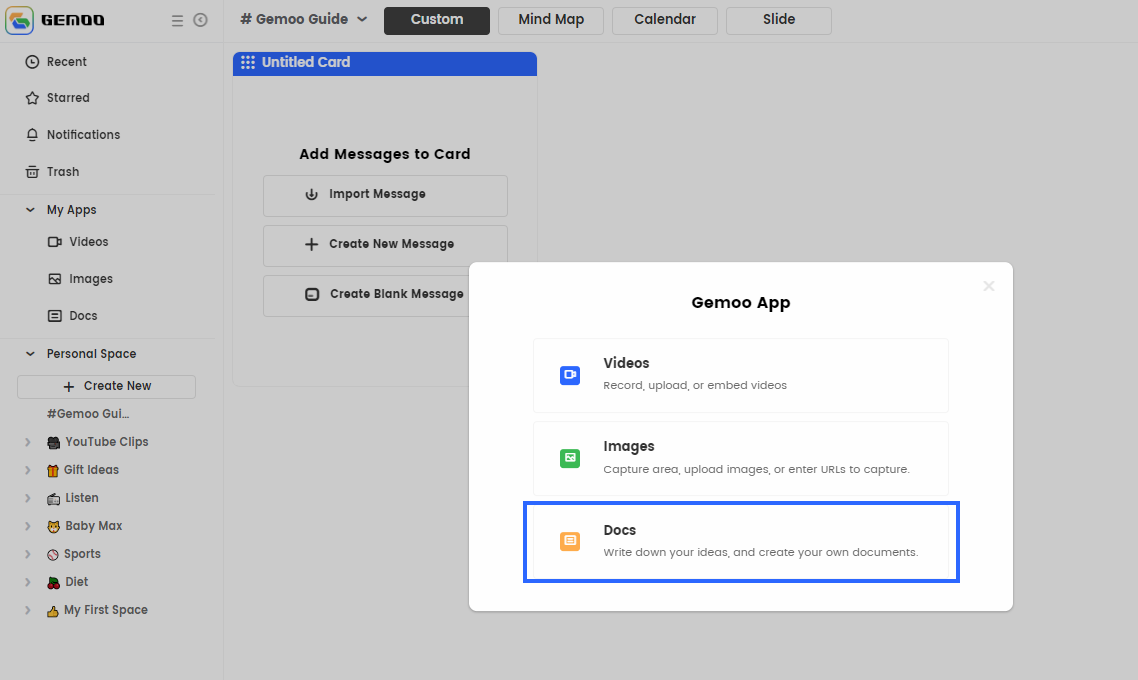The width and height of the screenshot is (1138, 680).
Task: Click the Baby Max tiger face icon
Action: 54,526
